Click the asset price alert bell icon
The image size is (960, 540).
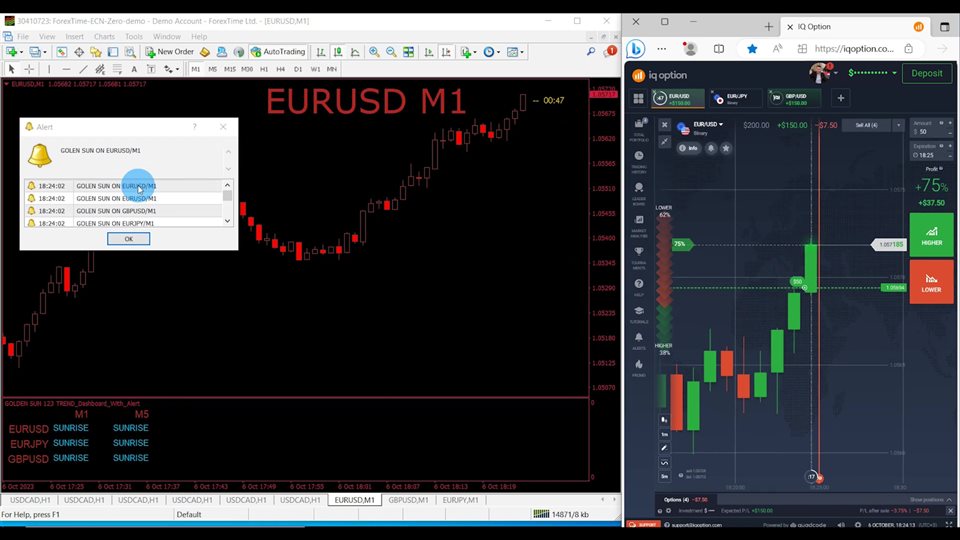point(711,148)
